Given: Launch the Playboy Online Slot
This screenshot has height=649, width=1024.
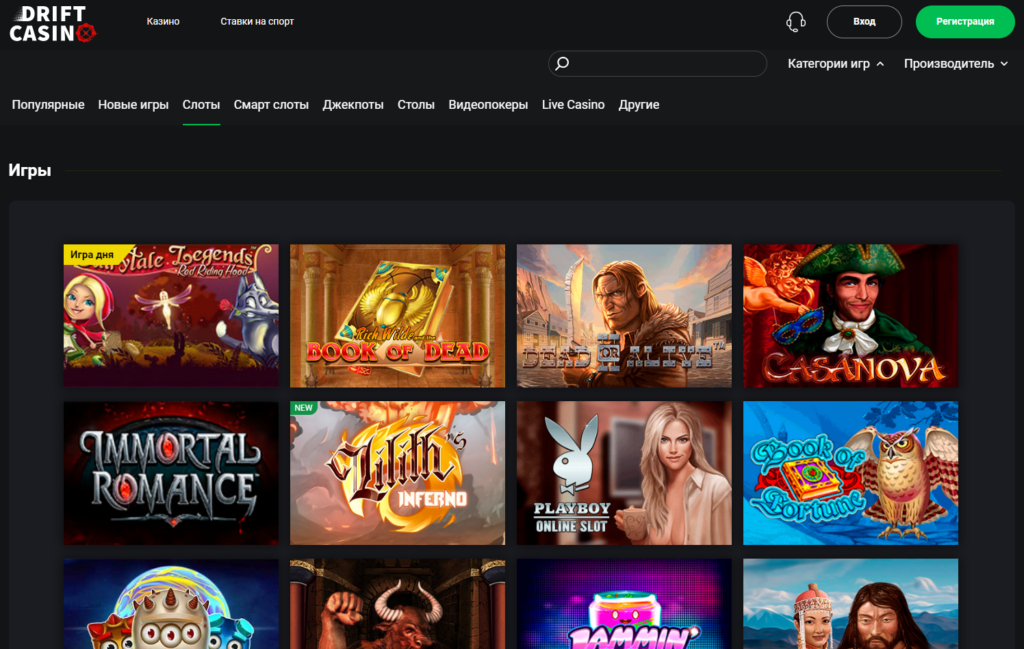Looking at the screenshot, I should (624, 473).
